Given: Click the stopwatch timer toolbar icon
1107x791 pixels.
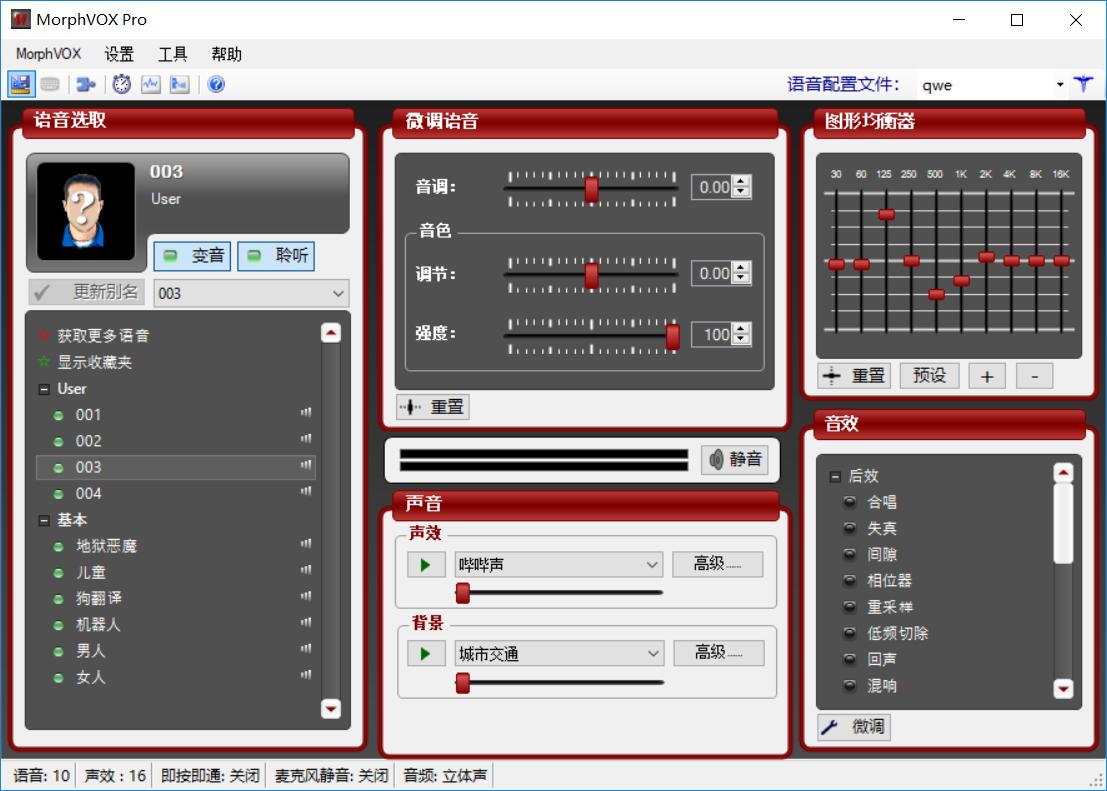Looking at the screenshot, I should pyautogui.click(x=121, y=84).
